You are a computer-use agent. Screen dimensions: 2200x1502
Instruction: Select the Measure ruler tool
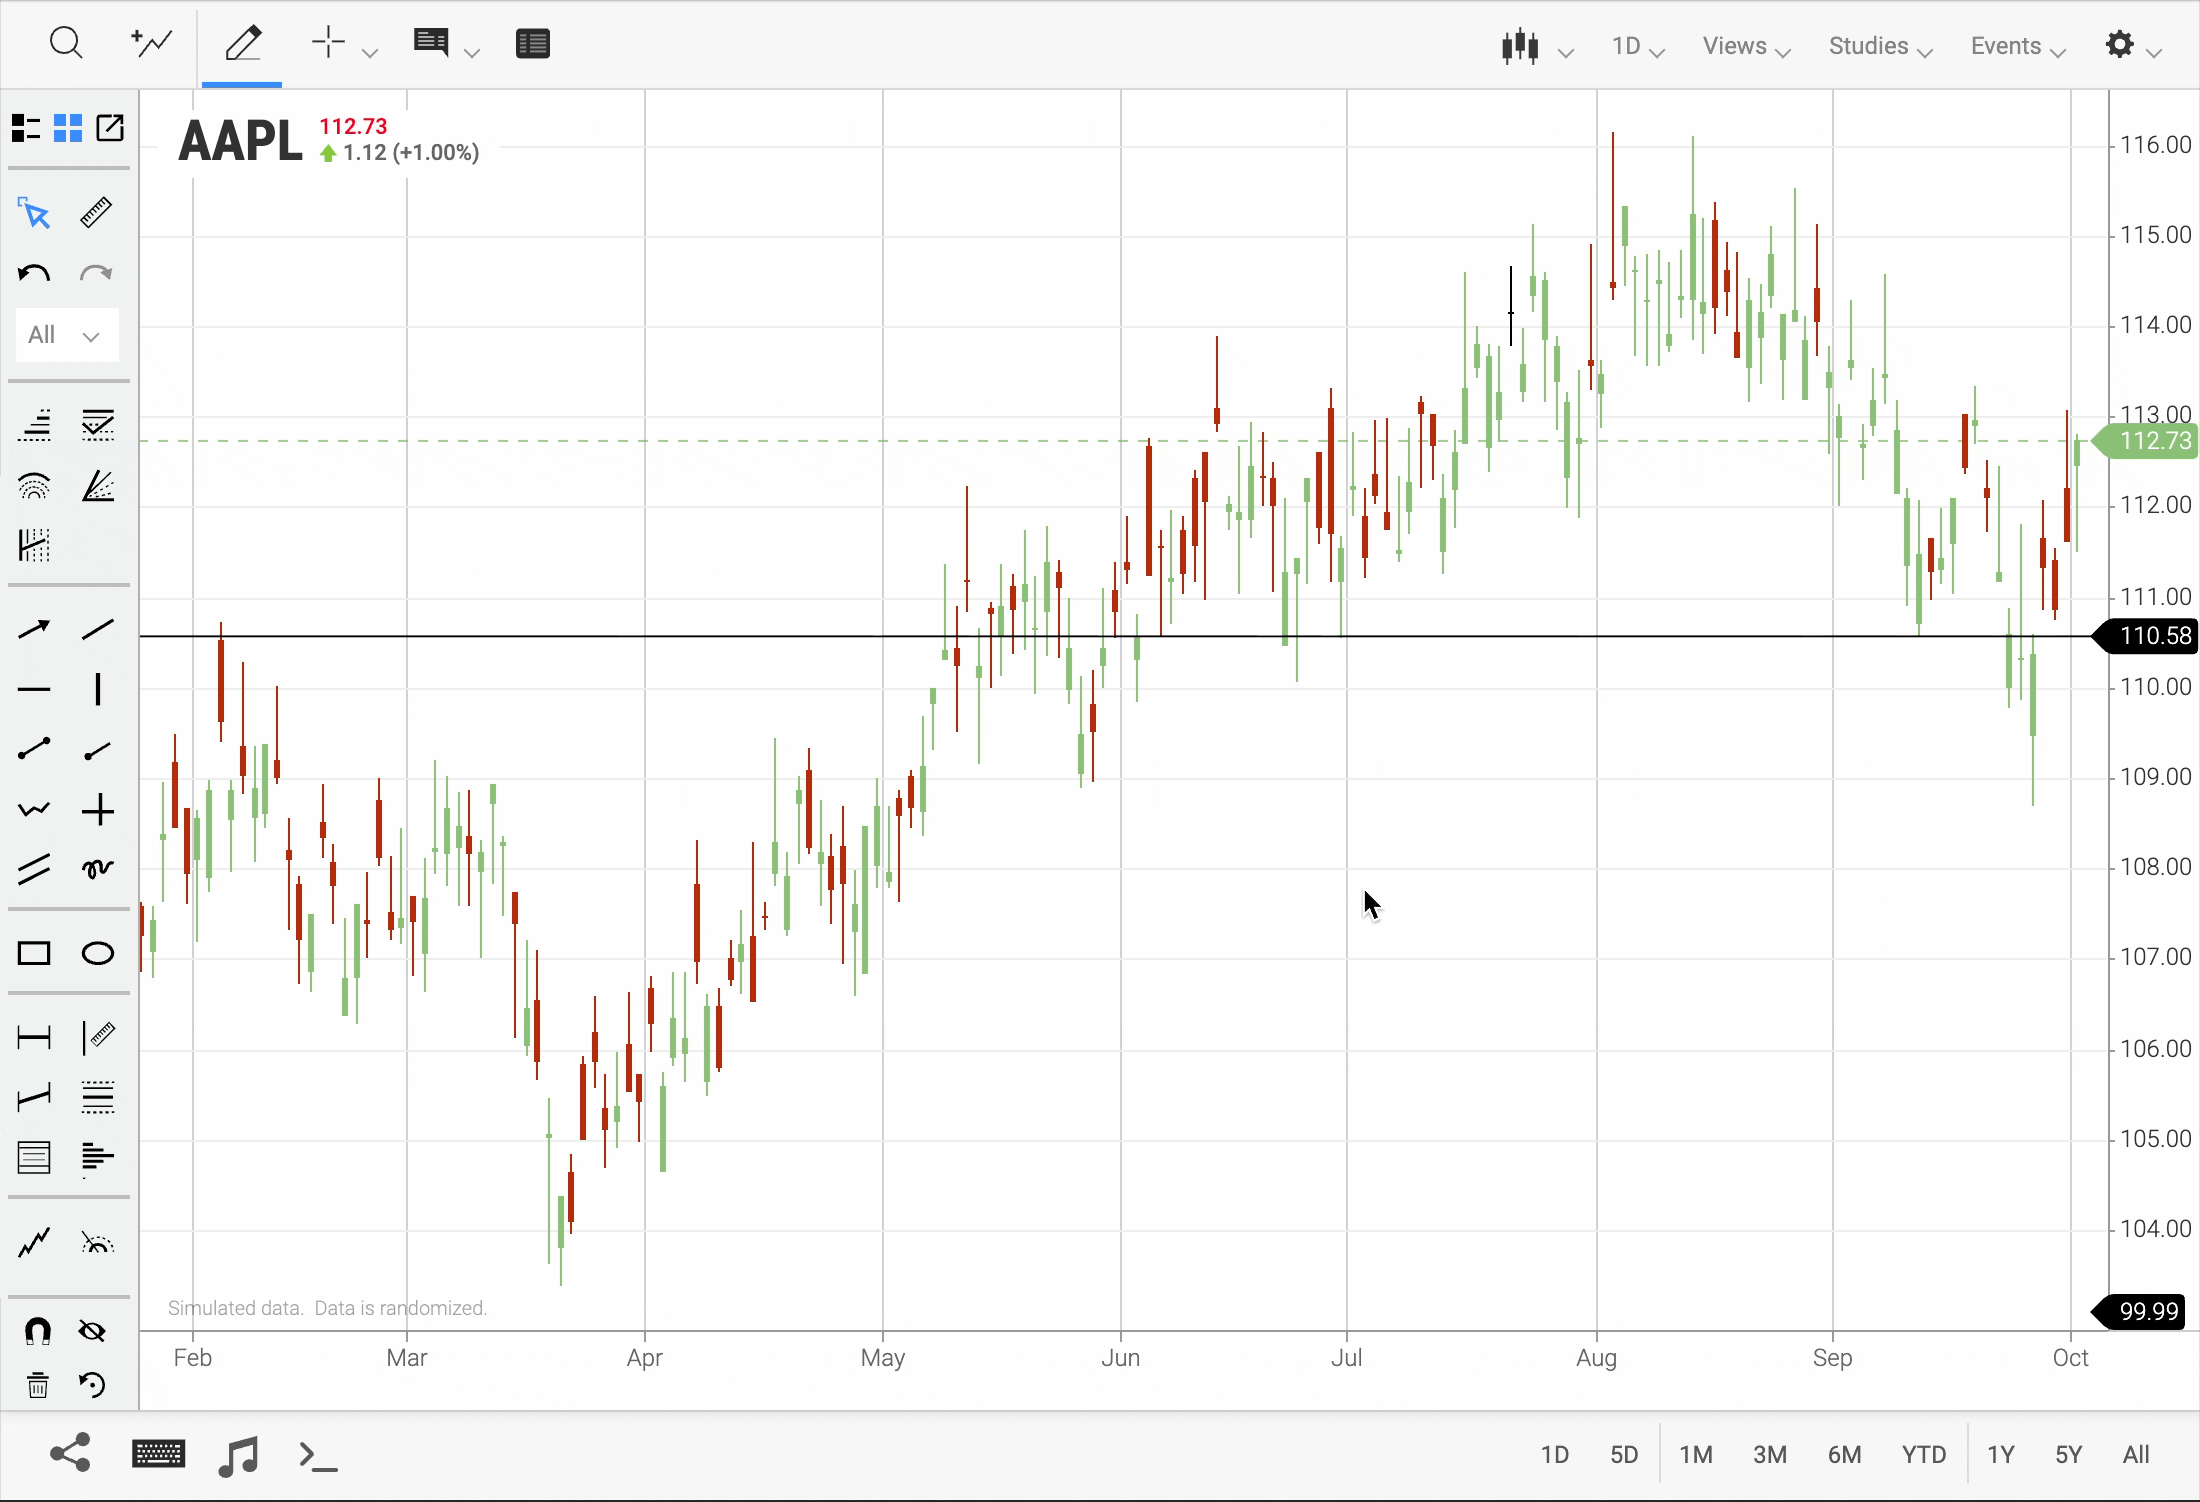pyautogui.click(x=95, y=212)
